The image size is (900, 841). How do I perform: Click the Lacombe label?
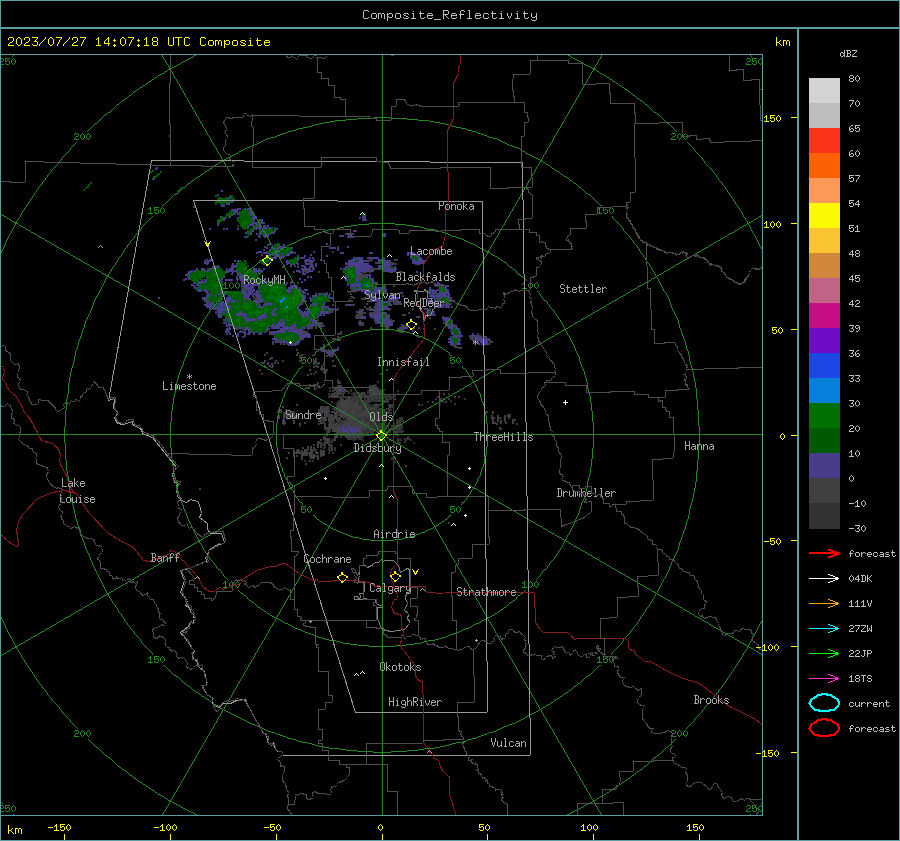tap(431, 251)
